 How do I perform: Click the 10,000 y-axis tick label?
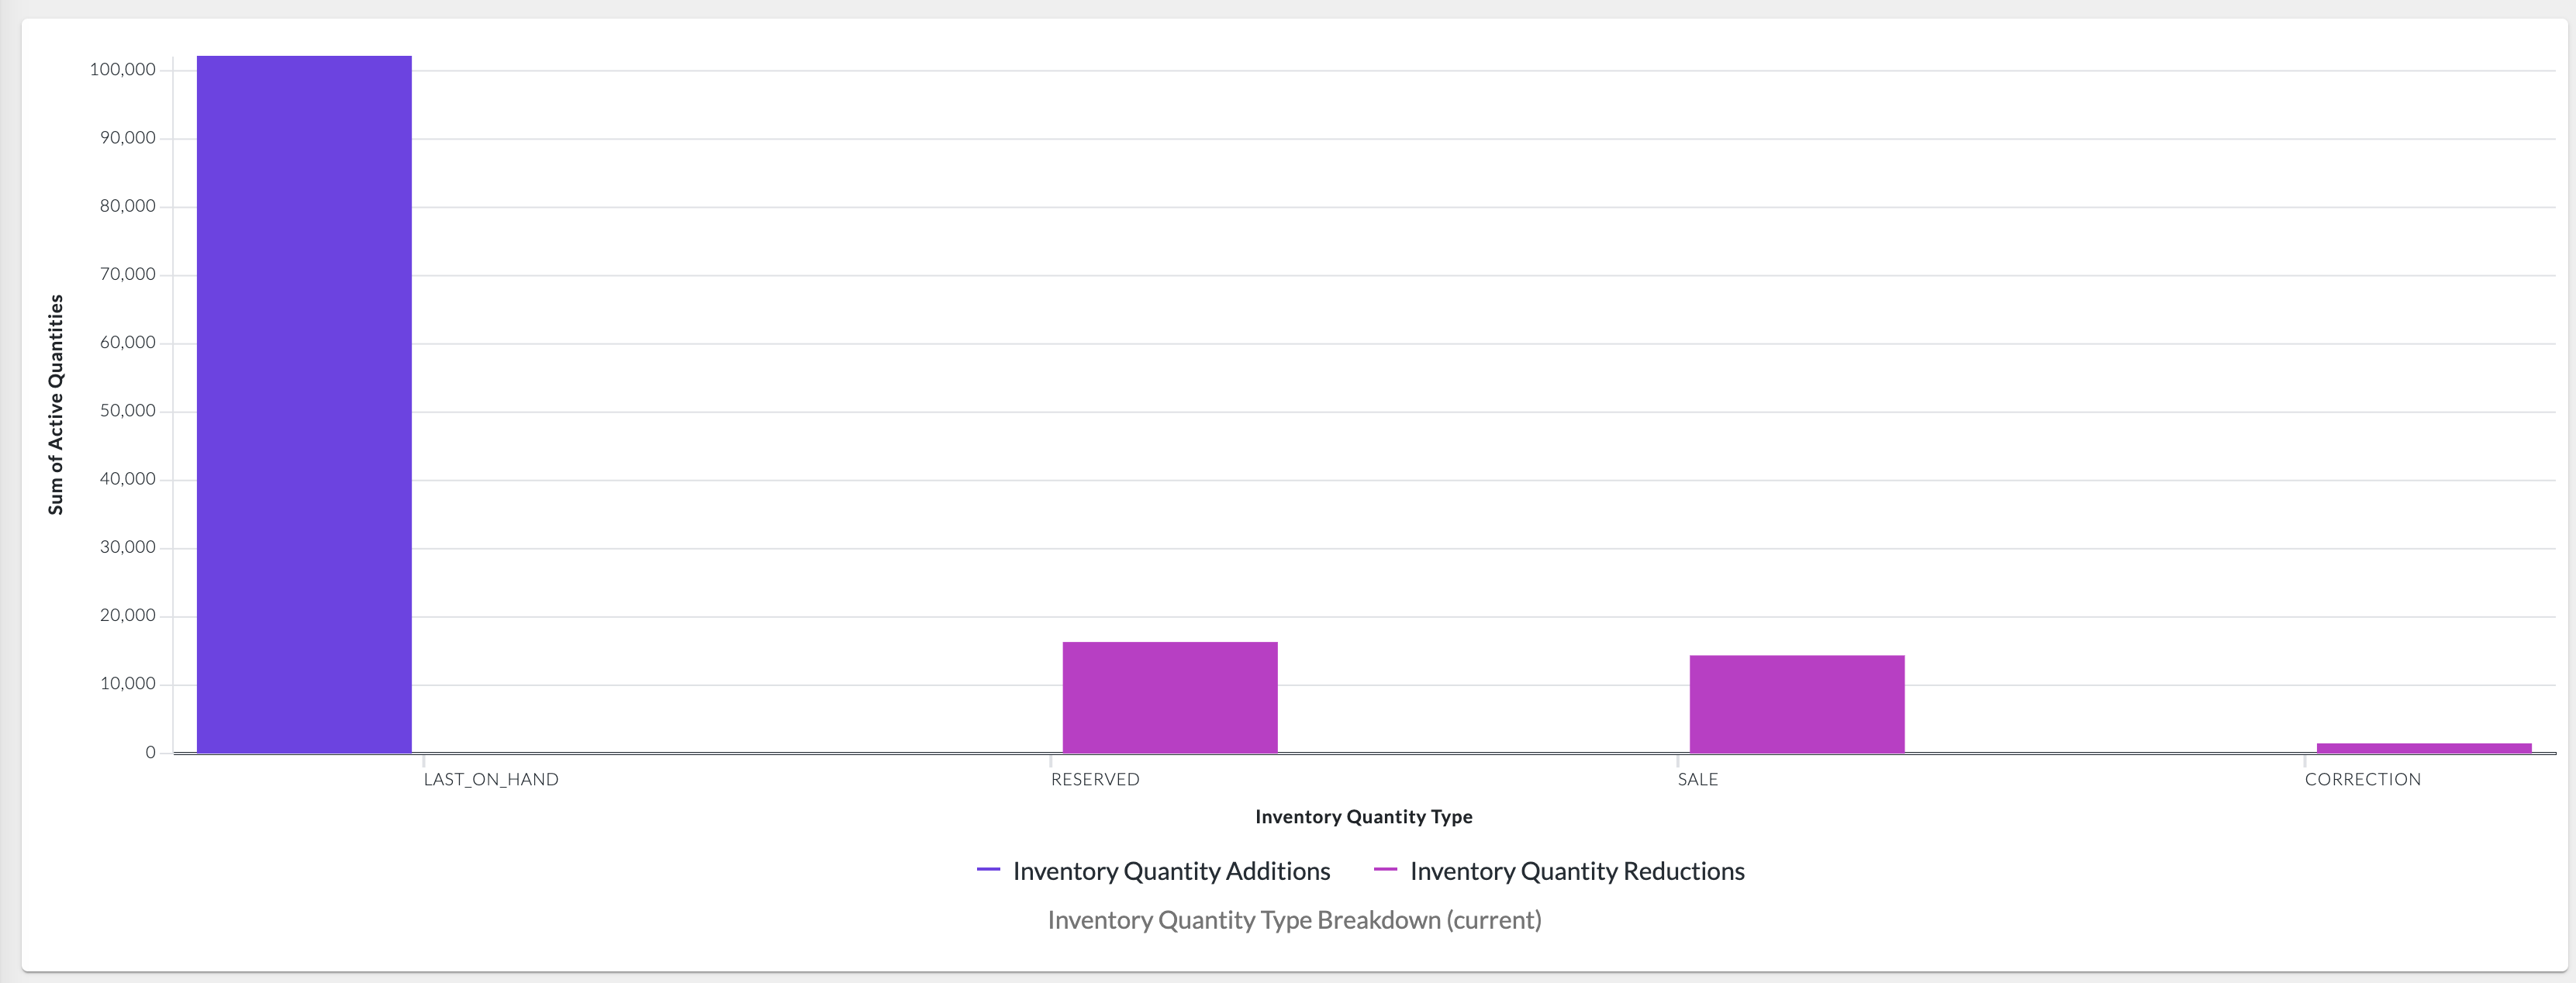[x=127, y=684]
